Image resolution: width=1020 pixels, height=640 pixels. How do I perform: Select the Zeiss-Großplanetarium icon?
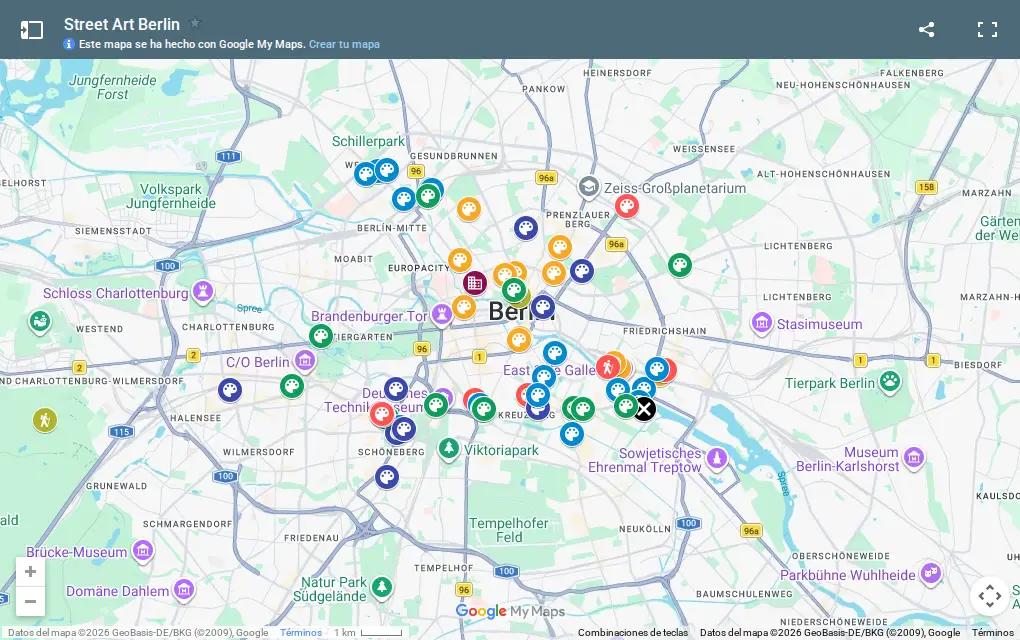(x=589, y=187)
